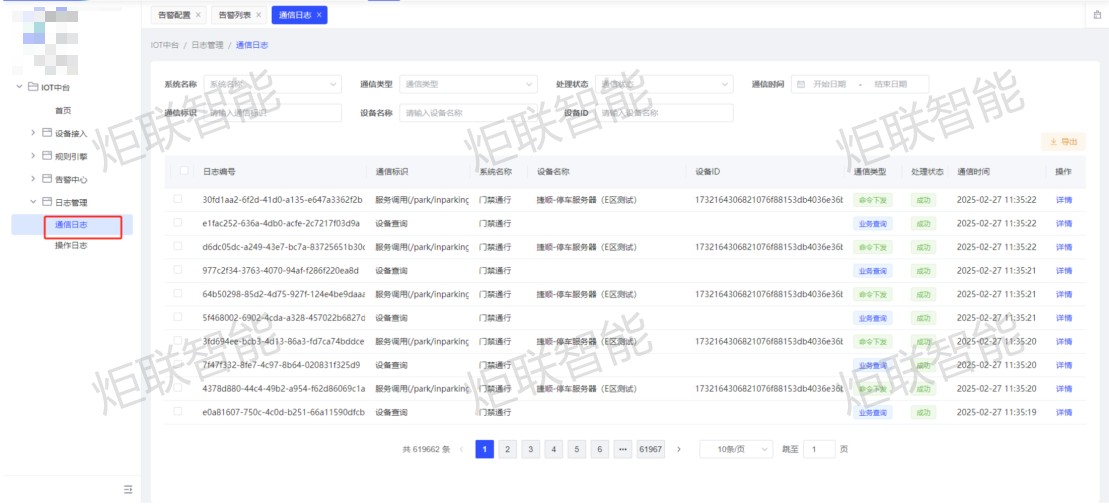Go to next page with right arrow
The width and height of the screenshot is (1109, 504).
point(679,449)
